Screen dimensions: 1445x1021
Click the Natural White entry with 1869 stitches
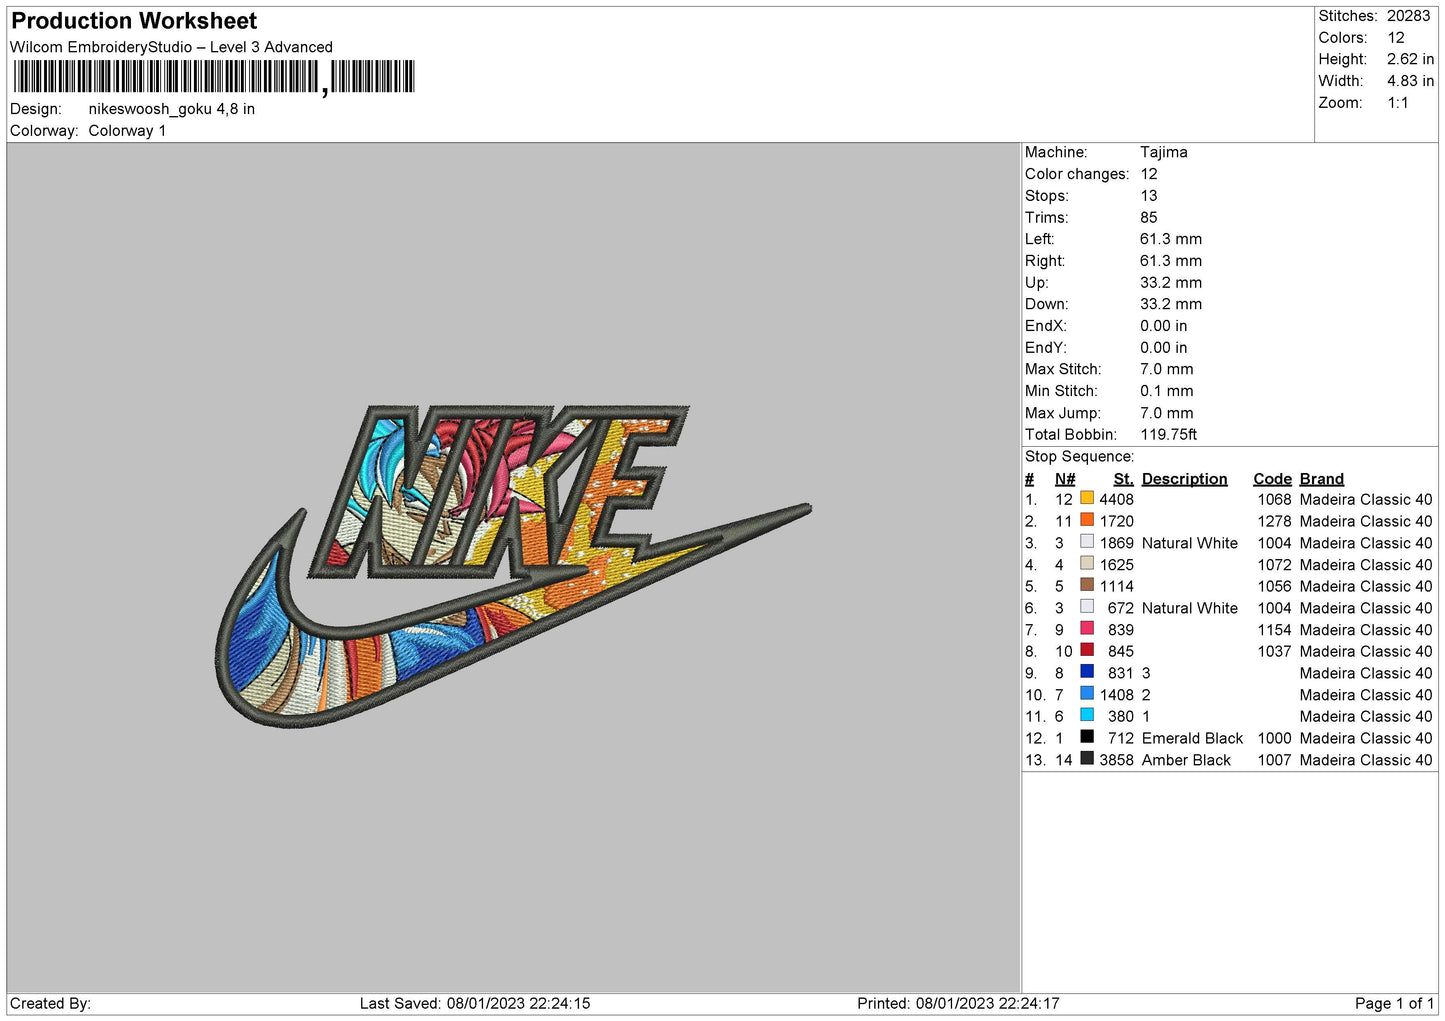(x=1189, y=543)
